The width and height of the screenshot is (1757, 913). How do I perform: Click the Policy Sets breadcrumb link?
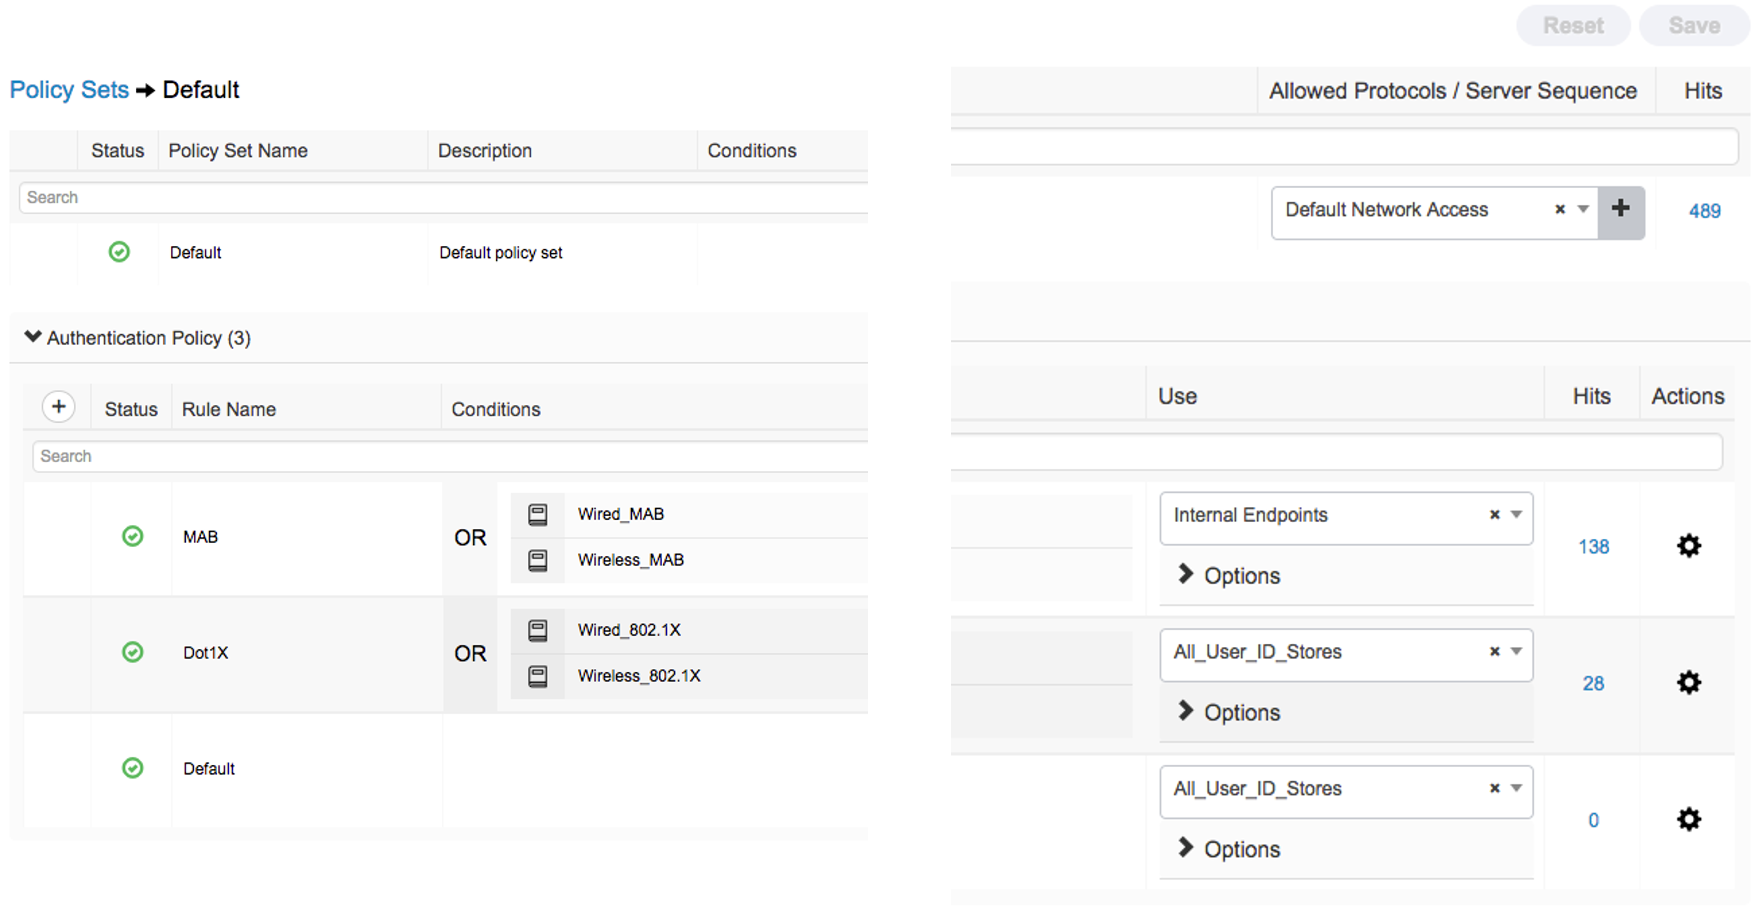69,90
